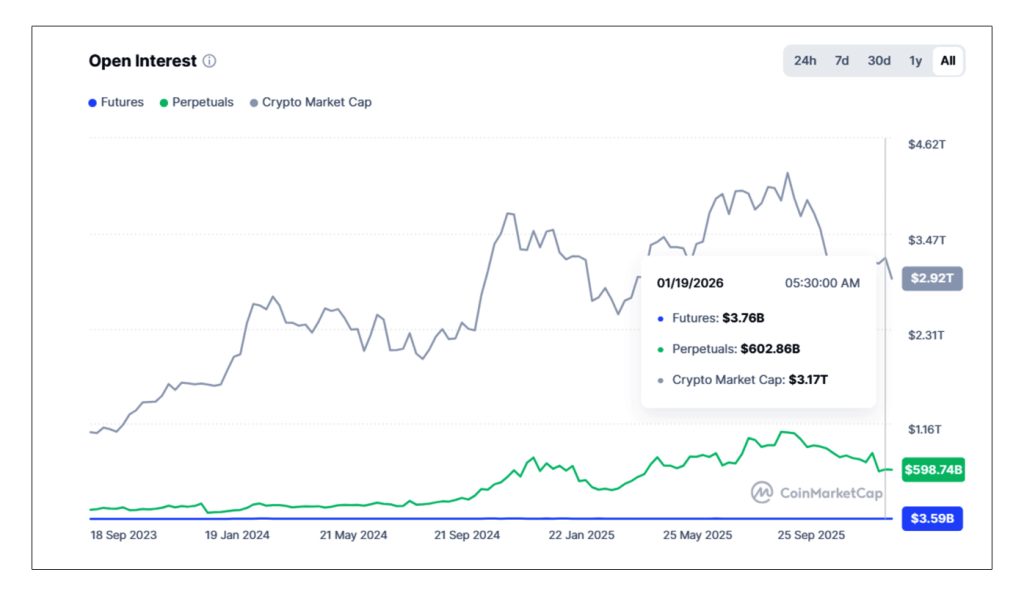Click the $598.74B Perpetuals value tag
1024x589 pixels.
(x=934, y=468)
